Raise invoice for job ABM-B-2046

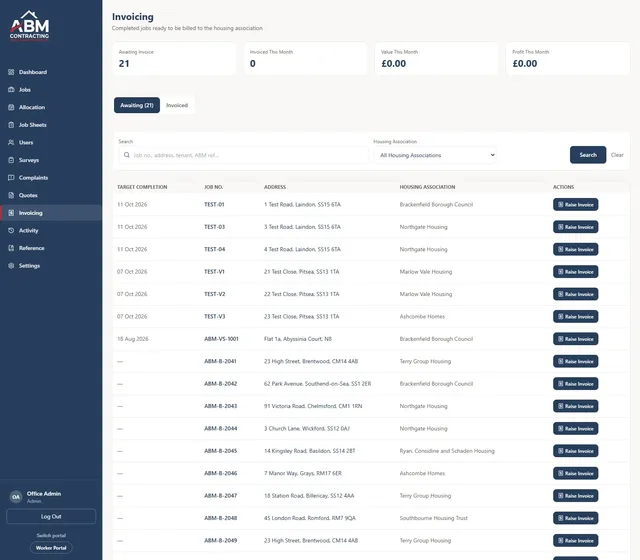[576, 473]
